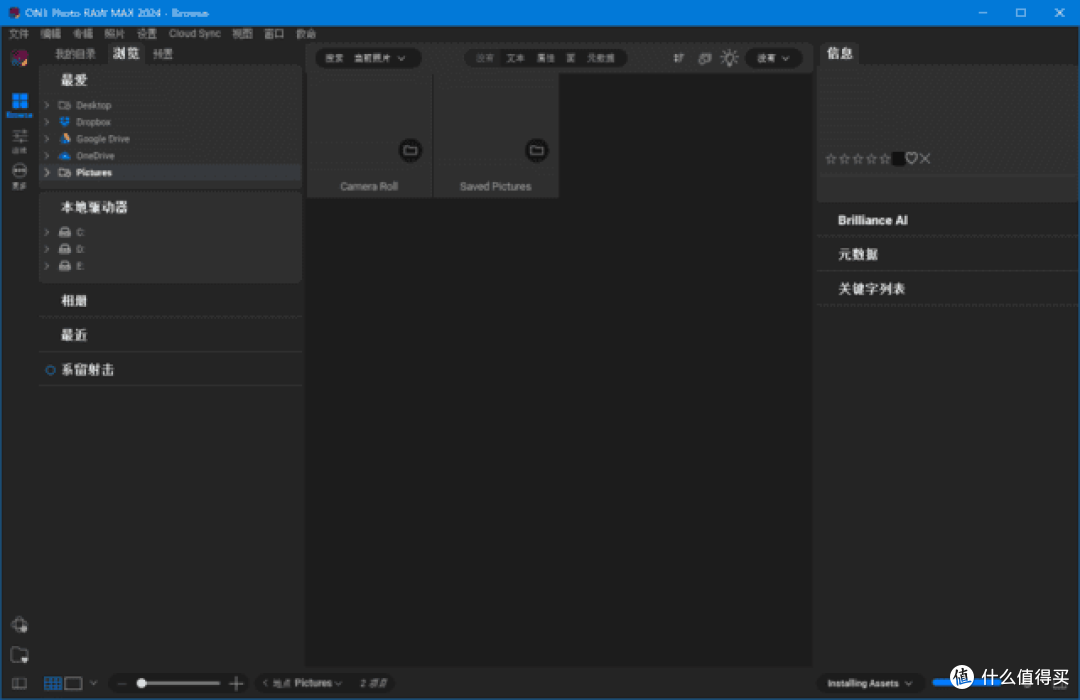Click folder badge on Saved Pictures thumbnail
The width and height of the screenshot is (1080, 700).
[x=537, y=150]
